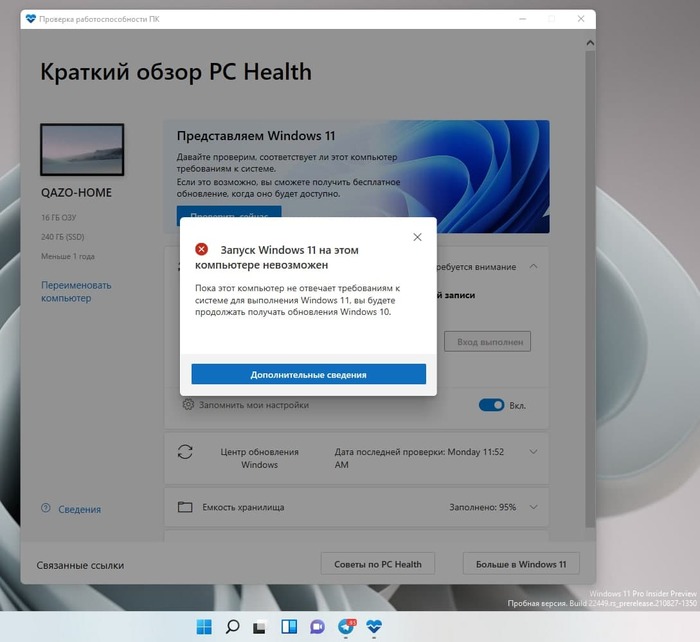Click the 240 ГБ (SSD) text
Image resolution: width=700 pixels, height=642 pixels.
[62, 237]
